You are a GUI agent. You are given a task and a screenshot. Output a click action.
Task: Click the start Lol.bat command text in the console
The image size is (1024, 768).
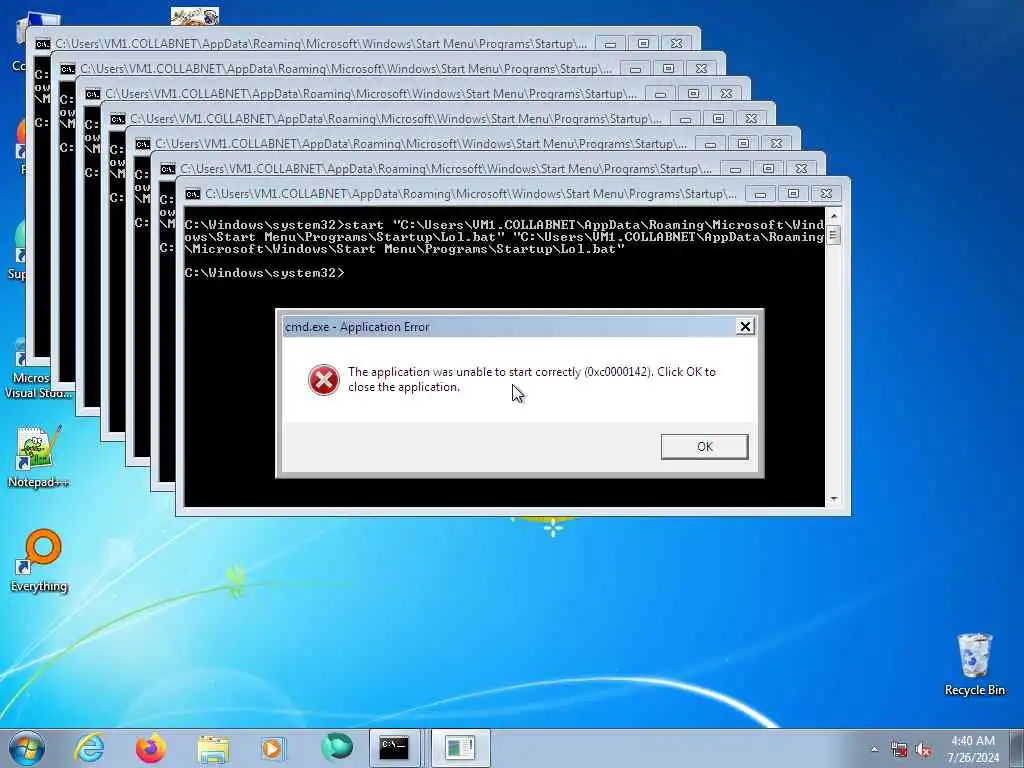point(504,236)
